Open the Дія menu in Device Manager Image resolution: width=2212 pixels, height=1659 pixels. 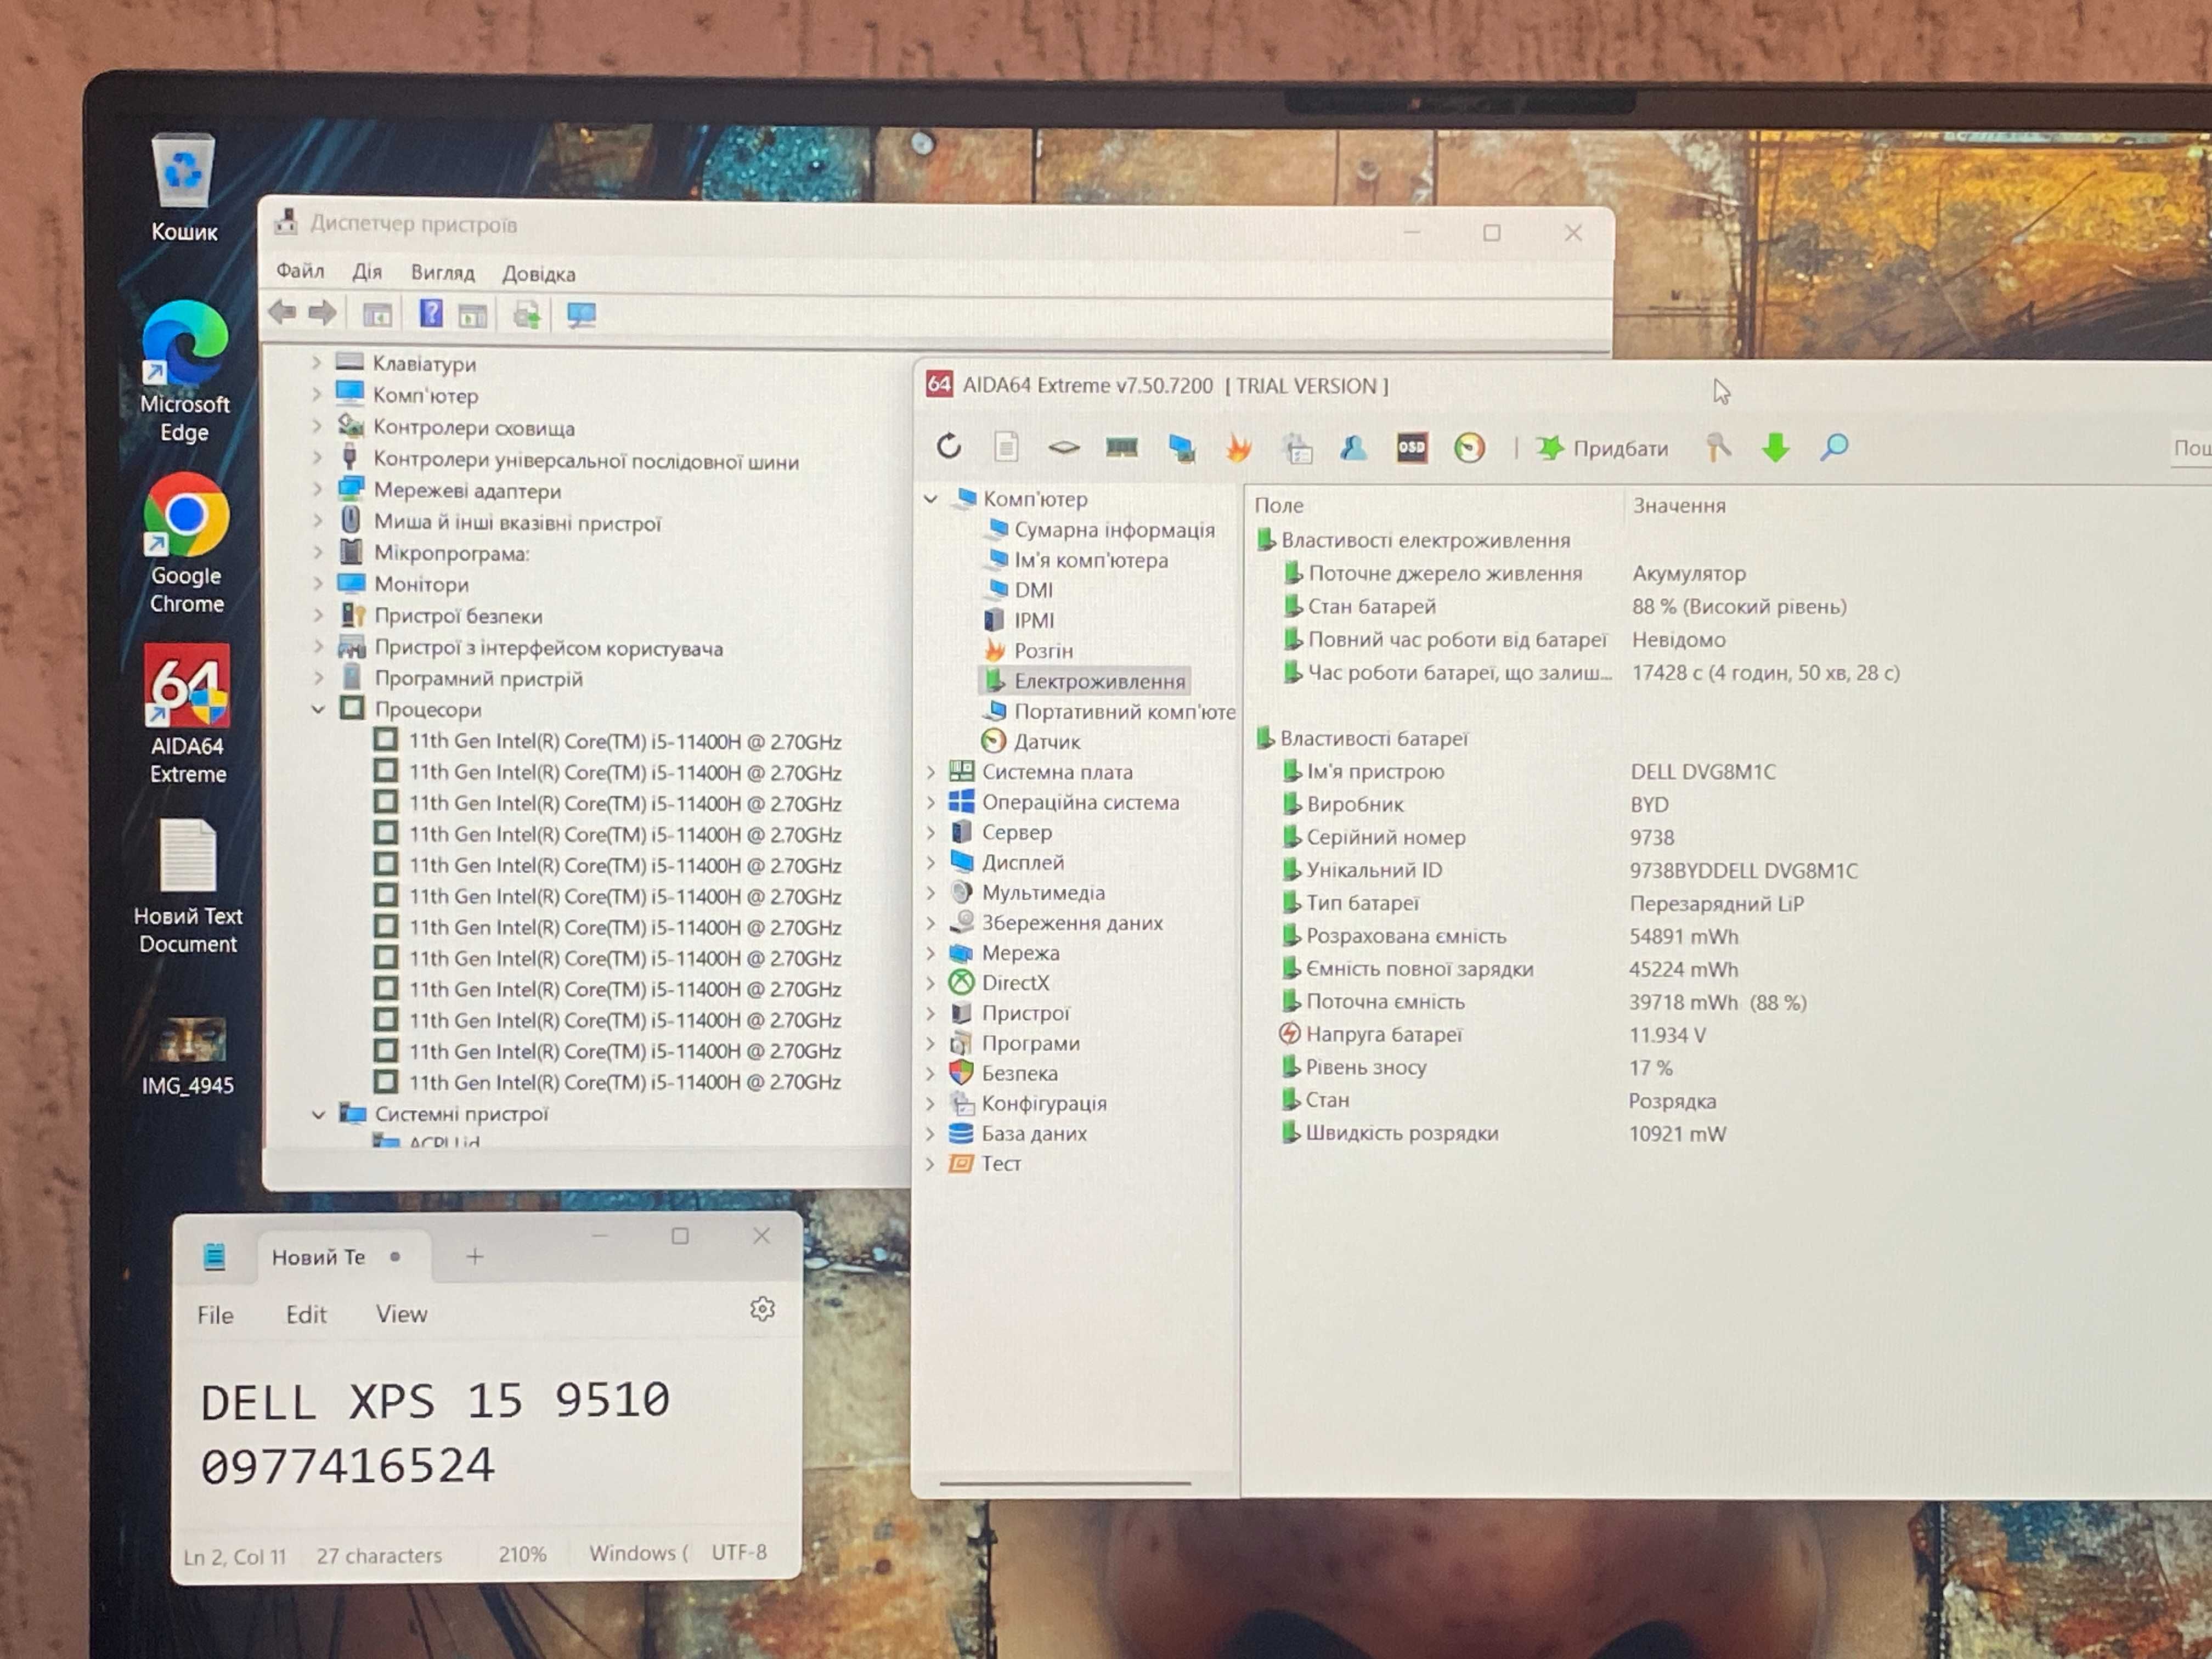[x=367, y=271]
